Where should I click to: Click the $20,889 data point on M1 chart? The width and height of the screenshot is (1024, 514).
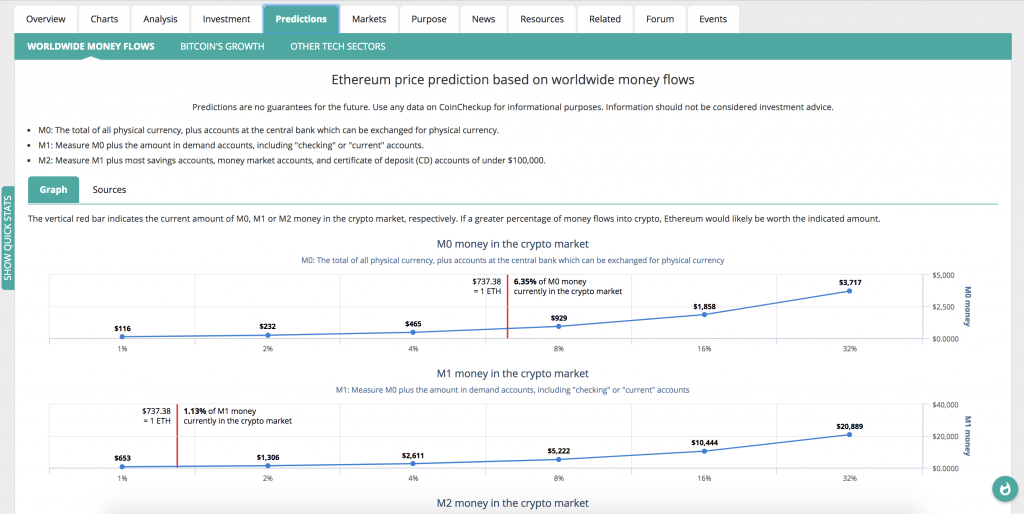pos(849,434)
